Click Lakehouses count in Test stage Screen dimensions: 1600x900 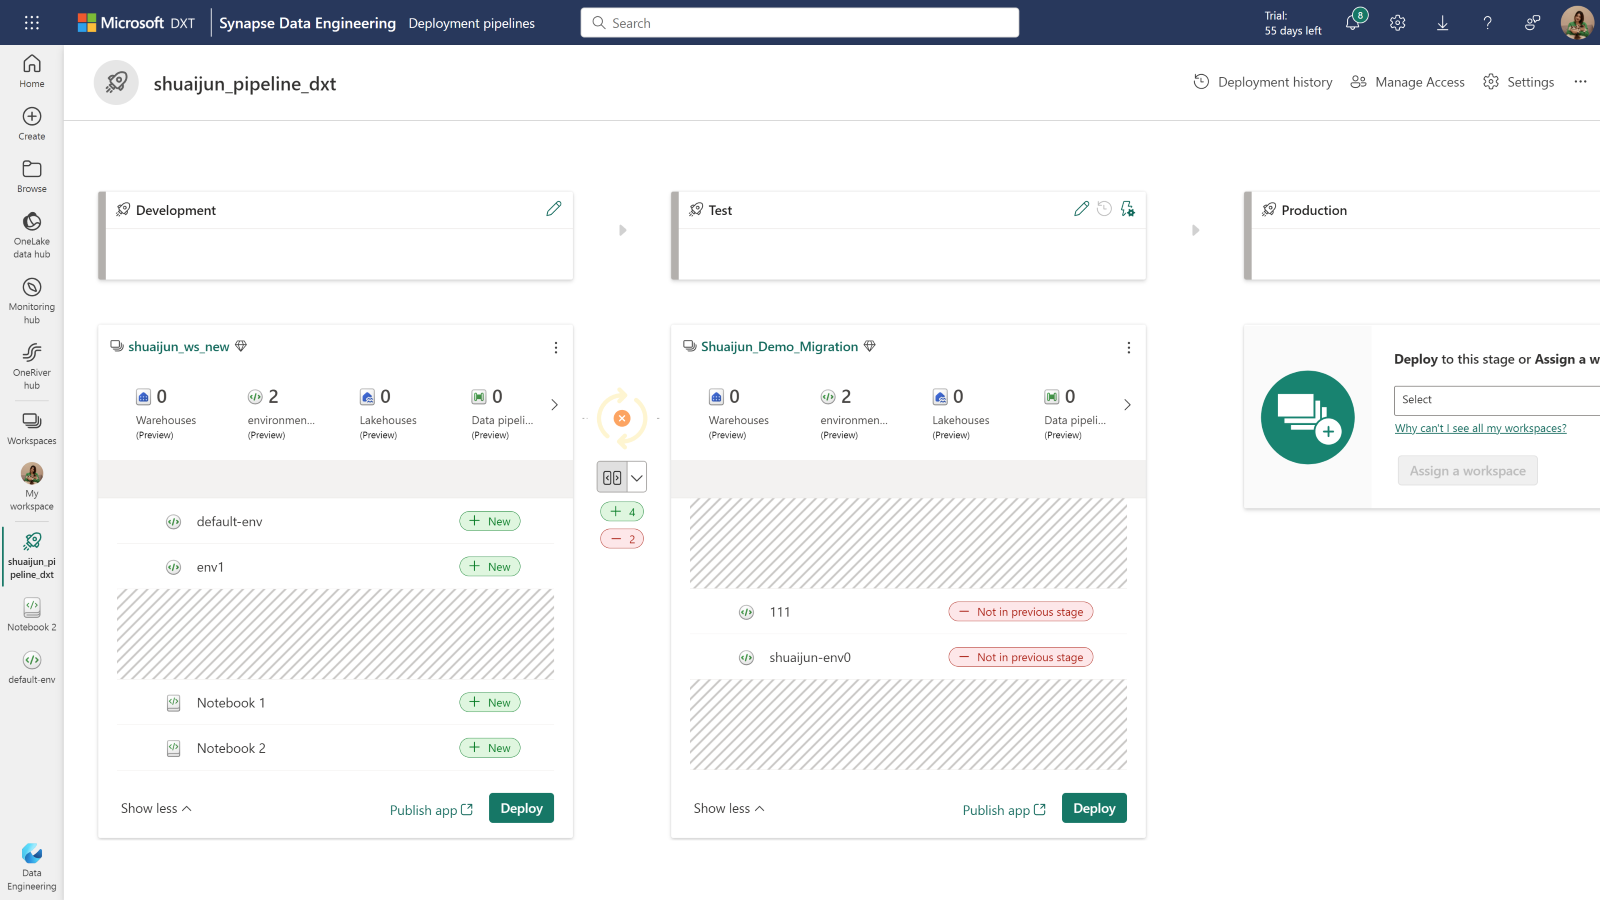(x=961, y=413)
